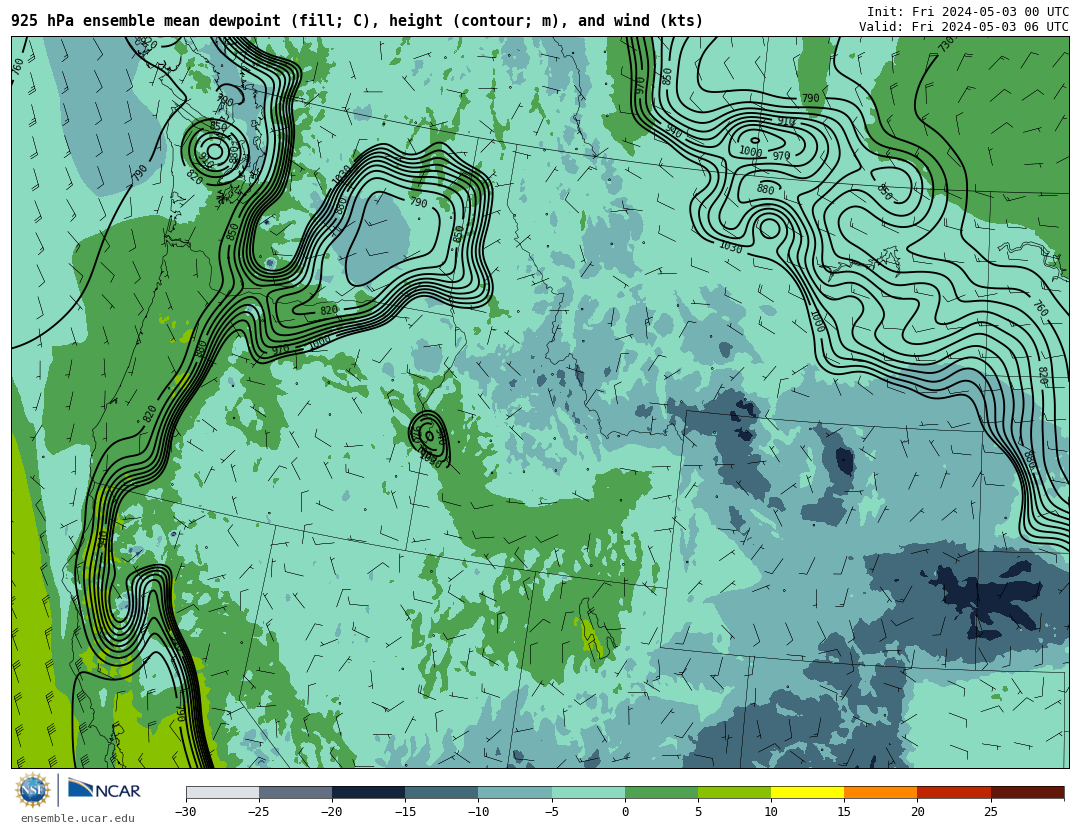Open the ensemble.ucar.edu link text
1080x831 pixels.
[77, 819]
